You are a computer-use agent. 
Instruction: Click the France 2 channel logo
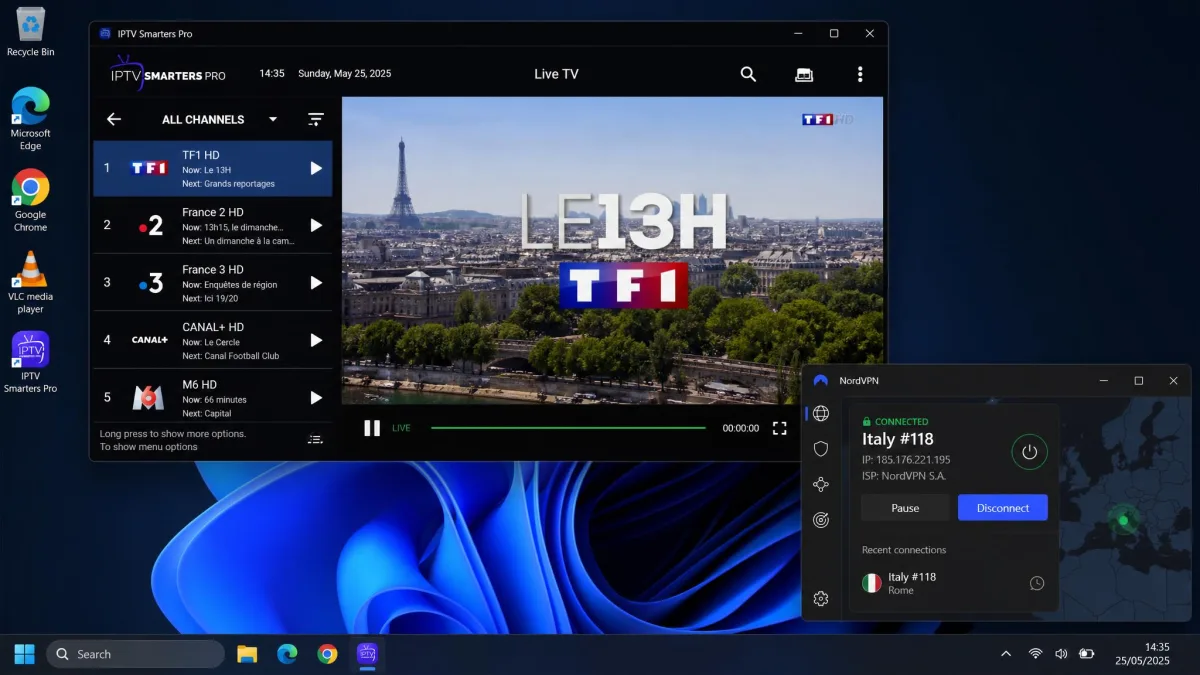click(x=150, y=226)
